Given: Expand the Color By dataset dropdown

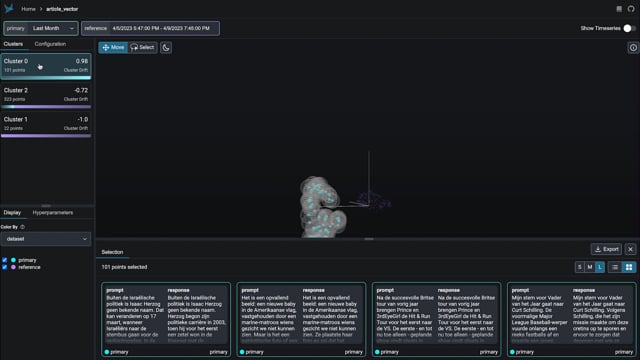Looking at the screenshot, I should coord(46,239).
